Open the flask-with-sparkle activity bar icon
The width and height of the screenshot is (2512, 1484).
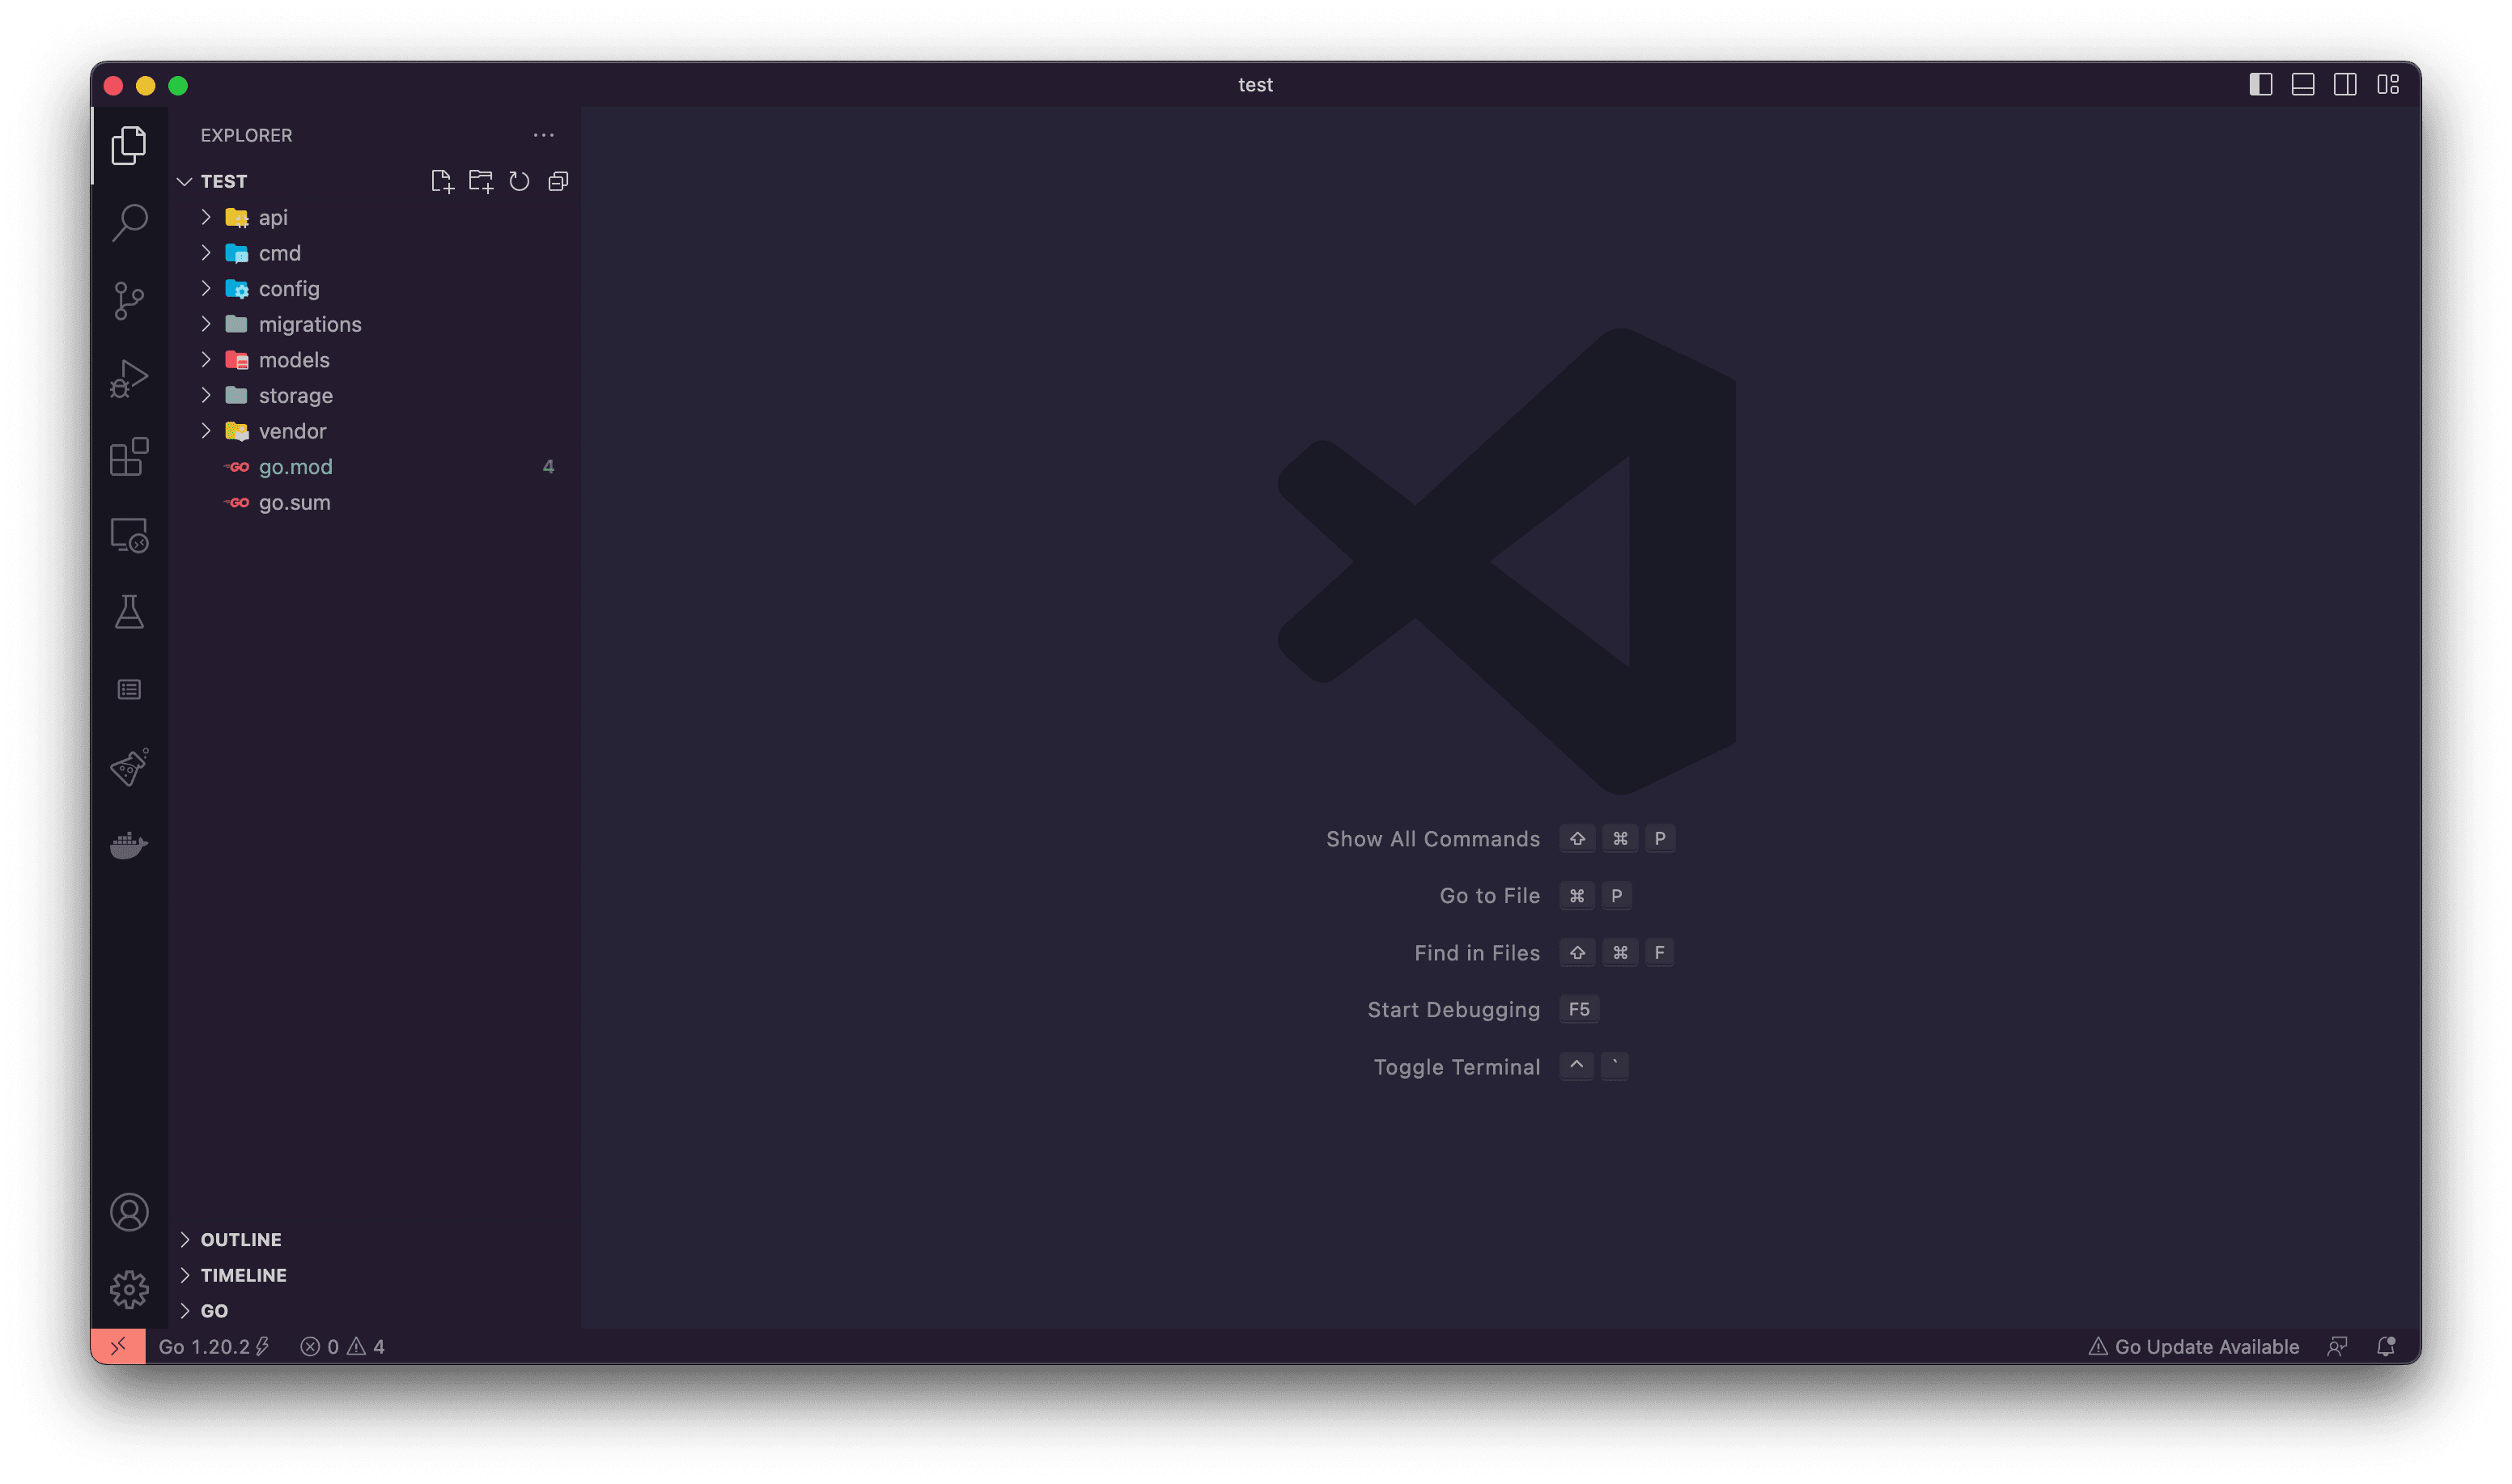(129, 767)
